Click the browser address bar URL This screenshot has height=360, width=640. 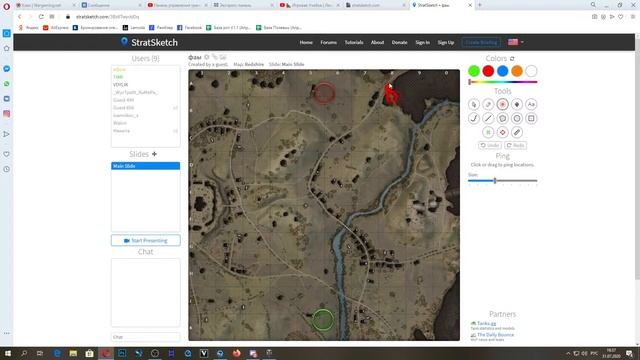click(x=108, y=17)
